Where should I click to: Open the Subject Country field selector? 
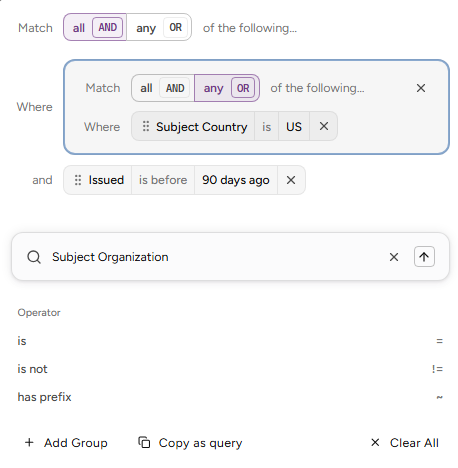[x=201, y=127]
